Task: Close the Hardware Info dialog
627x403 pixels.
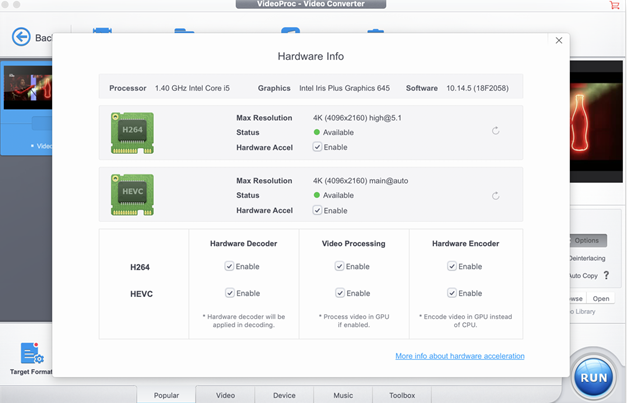Action: (559, 41)
